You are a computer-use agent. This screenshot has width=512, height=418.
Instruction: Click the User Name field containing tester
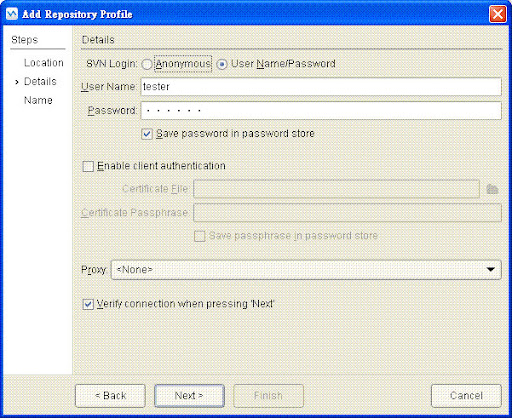321,87
